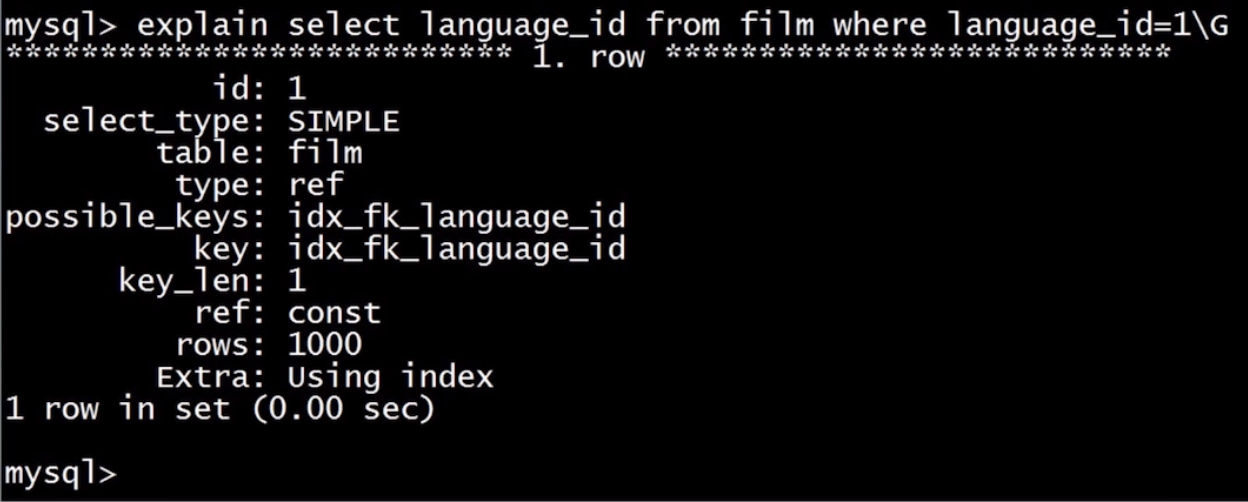The image size is (1248, 502).
Task: Click the "Using index" Extra value
Action: click(390, 376)
